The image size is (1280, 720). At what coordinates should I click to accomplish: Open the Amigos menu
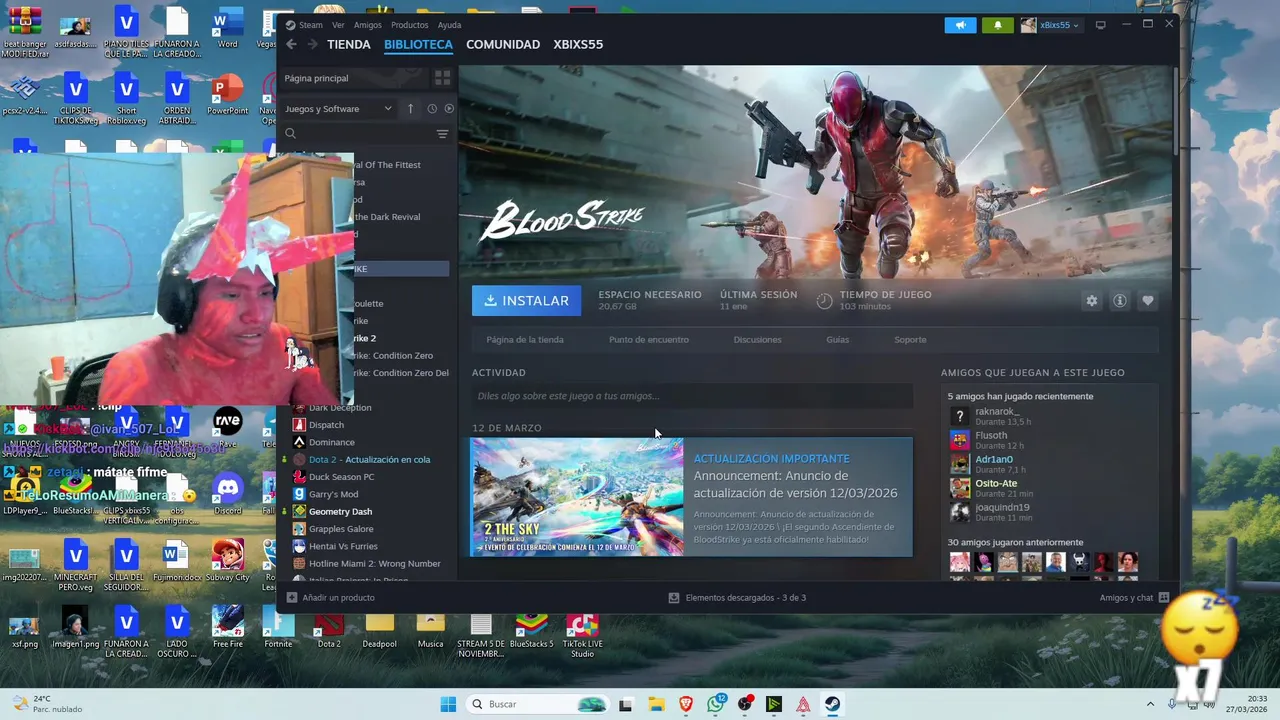coord(367,25)
